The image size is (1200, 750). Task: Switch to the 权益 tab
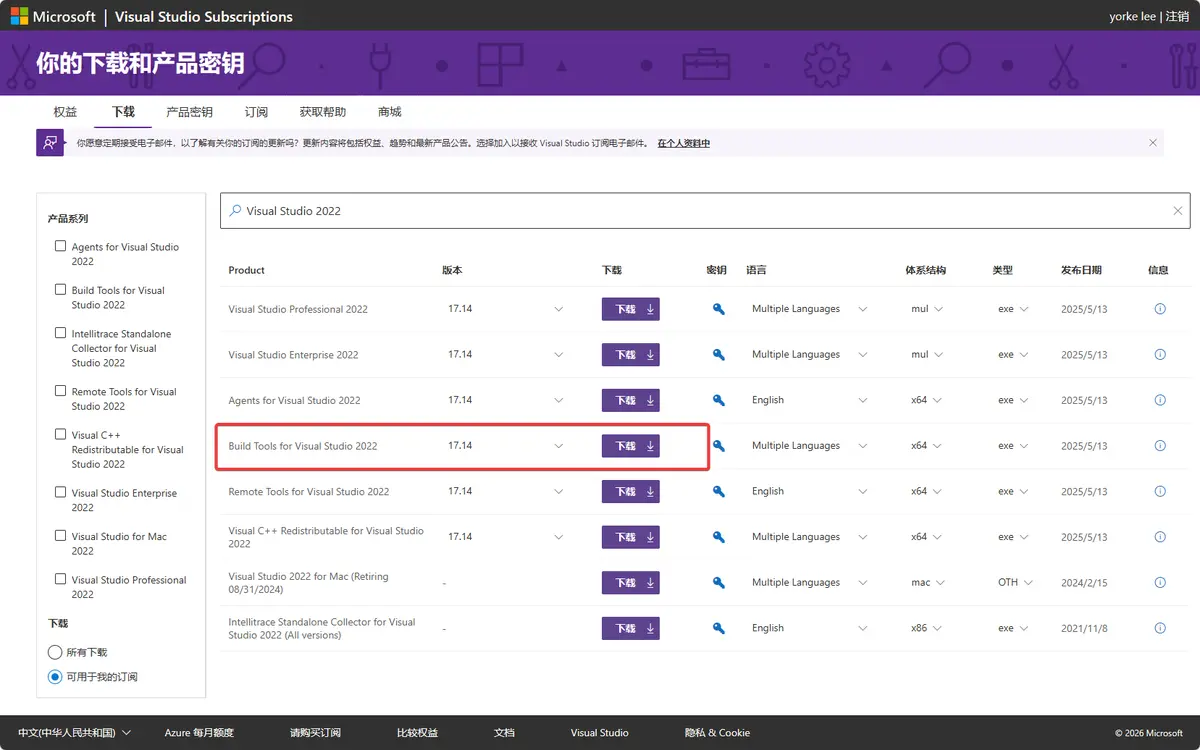tap(65, 112)
